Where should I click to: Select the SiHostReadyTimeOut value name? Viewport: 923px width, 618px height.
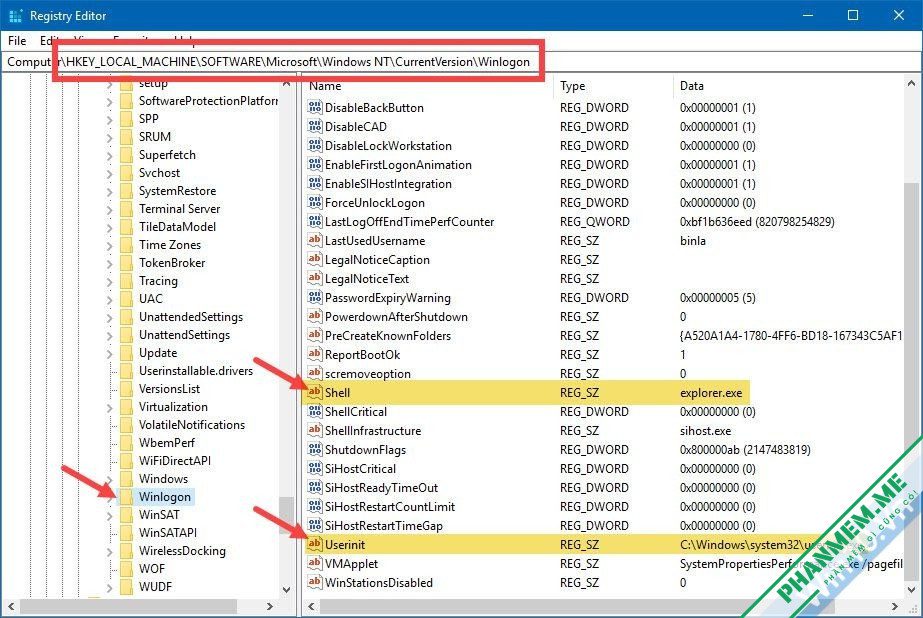point(381,487)
